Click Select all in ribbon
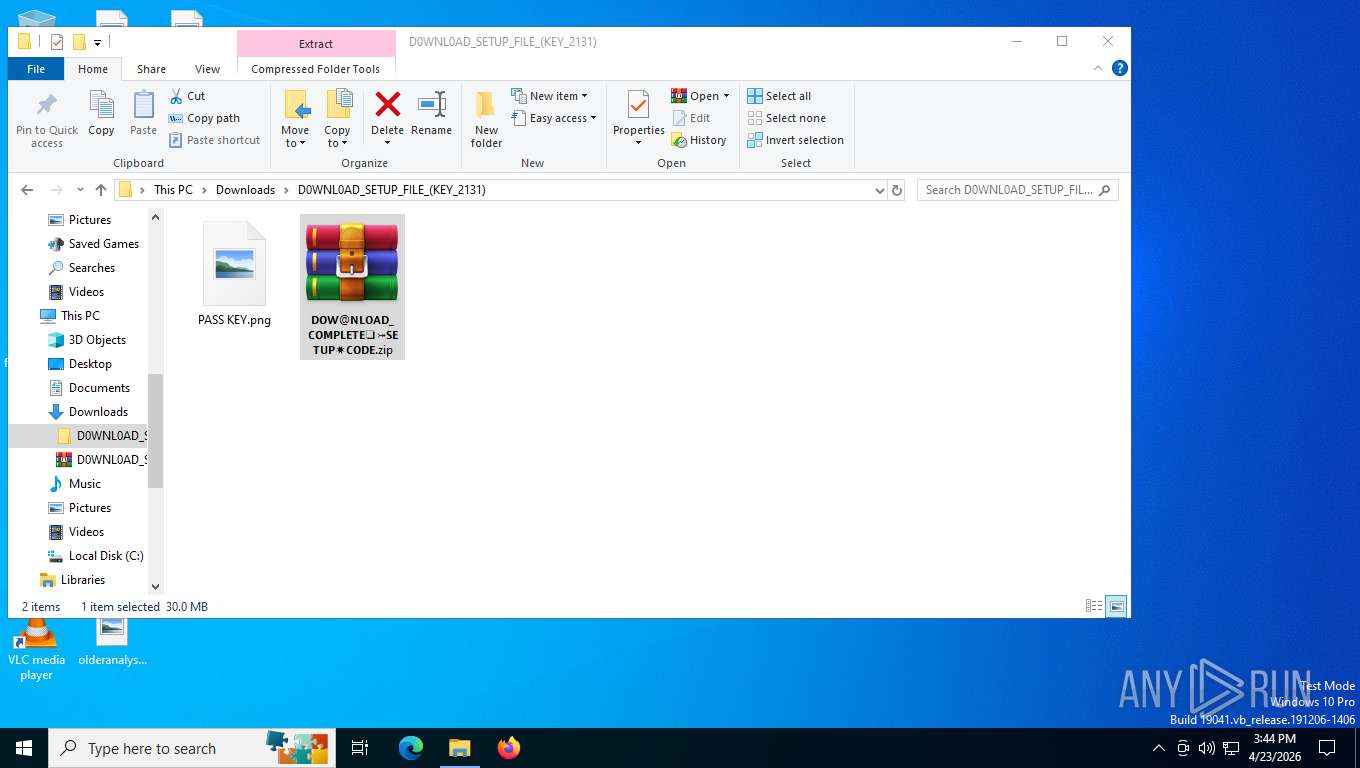The width and height of the screenshot is (1360, 768). click(x=779, y=96)
